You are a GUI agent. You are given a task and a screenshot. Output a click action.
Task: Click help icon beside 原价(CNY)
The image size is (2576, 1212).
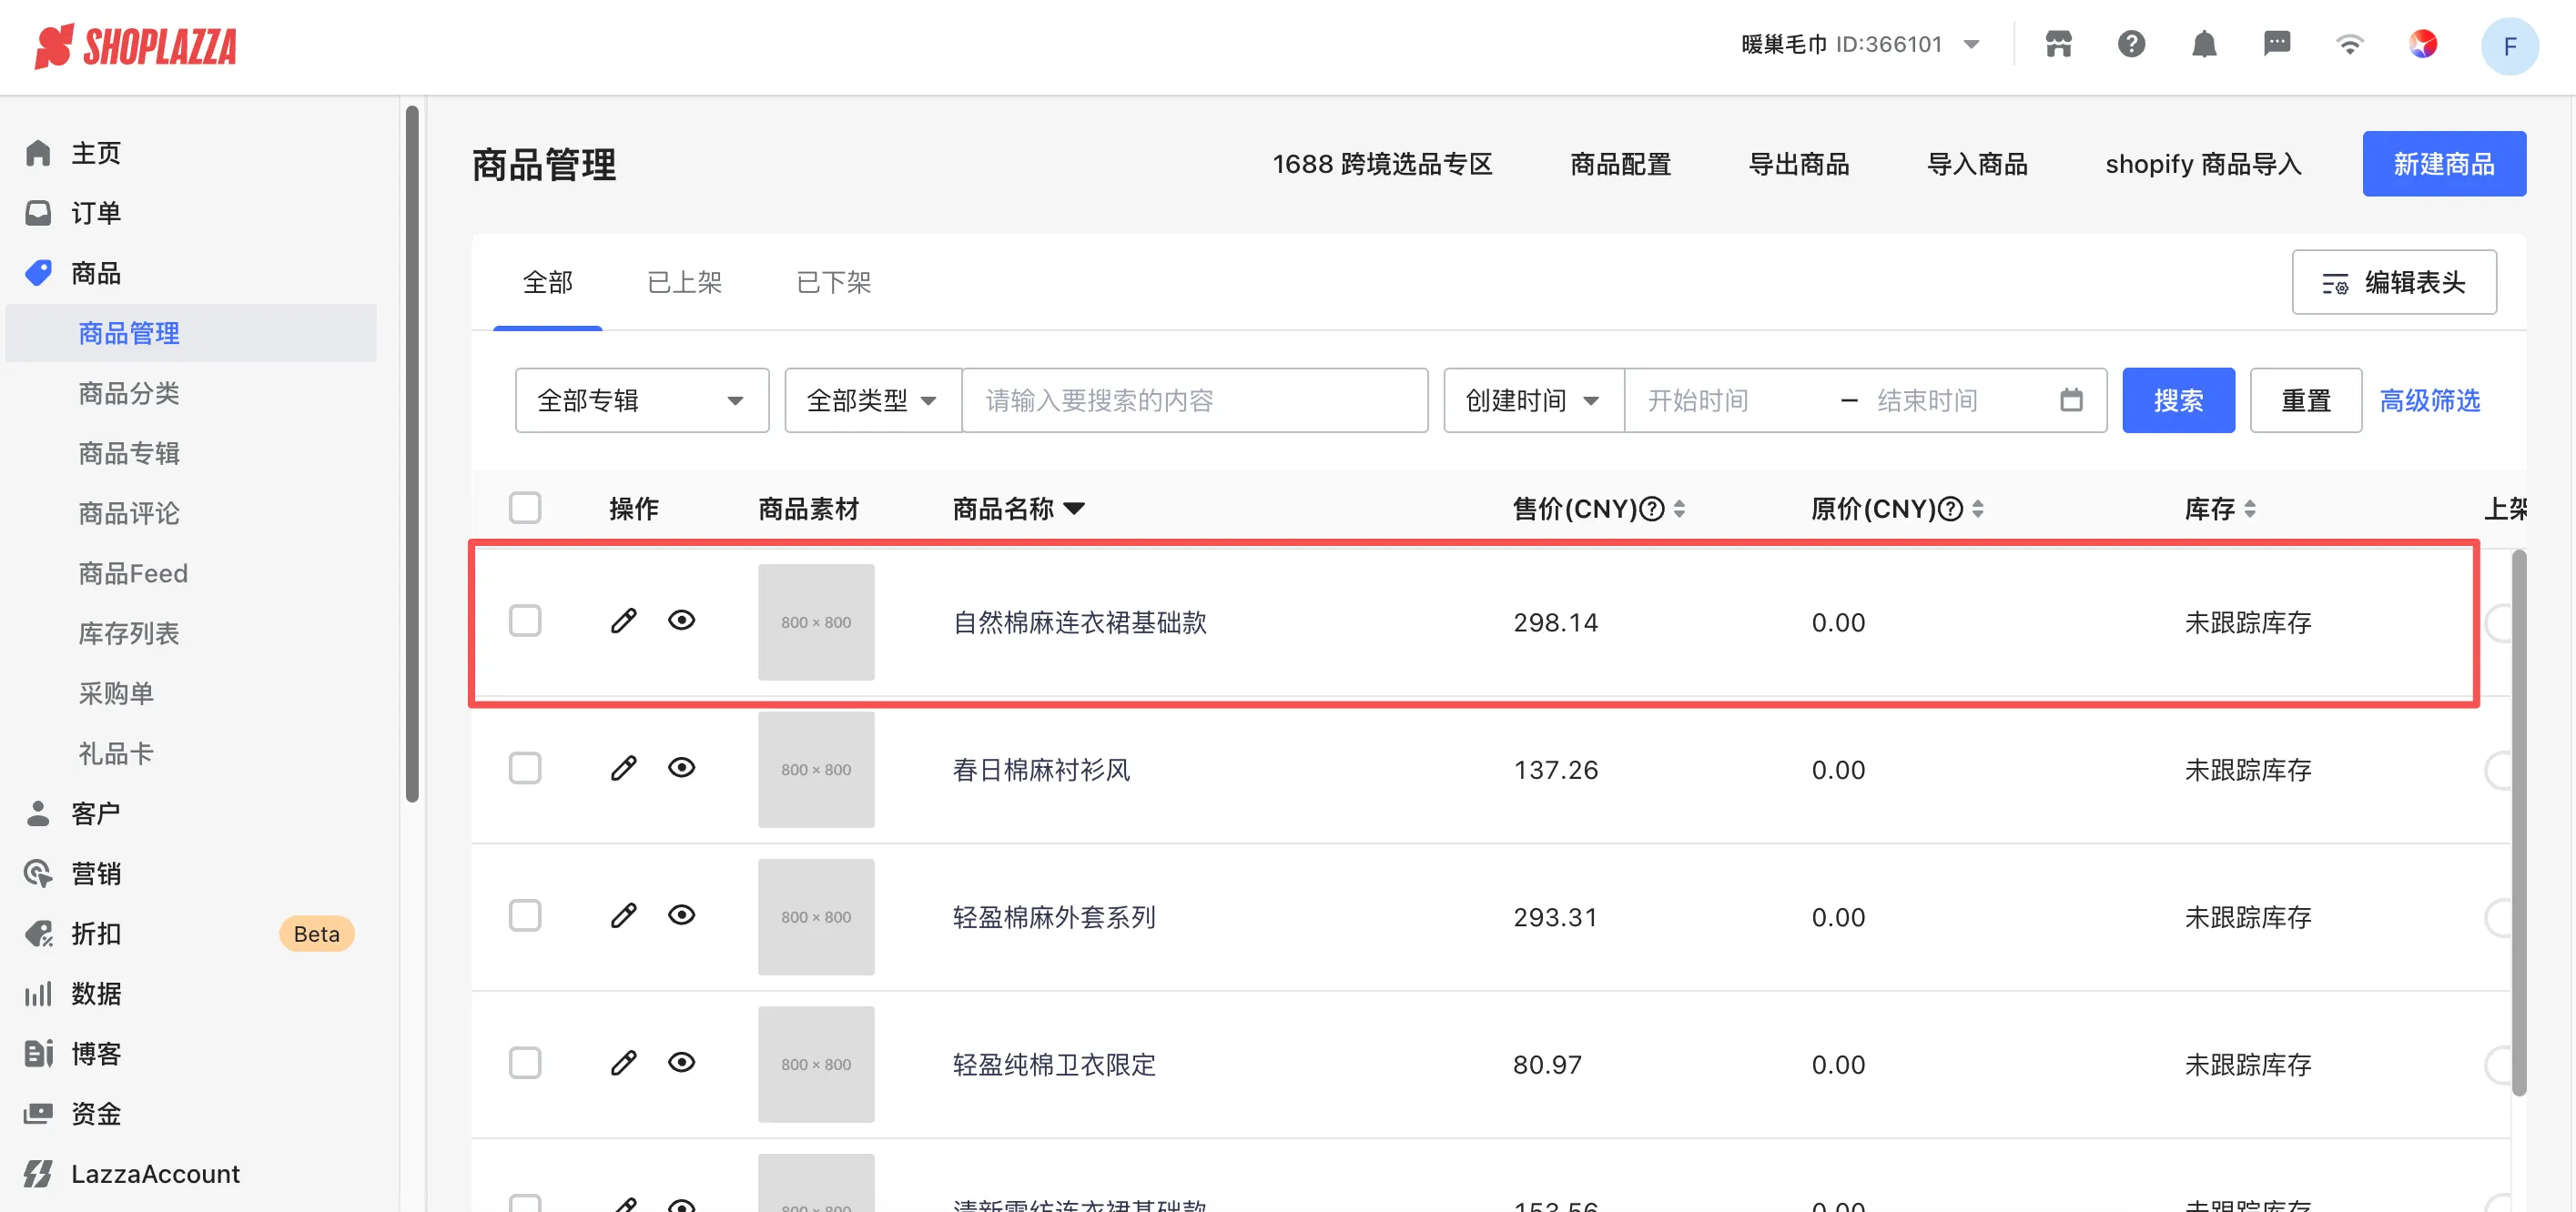1950,509
